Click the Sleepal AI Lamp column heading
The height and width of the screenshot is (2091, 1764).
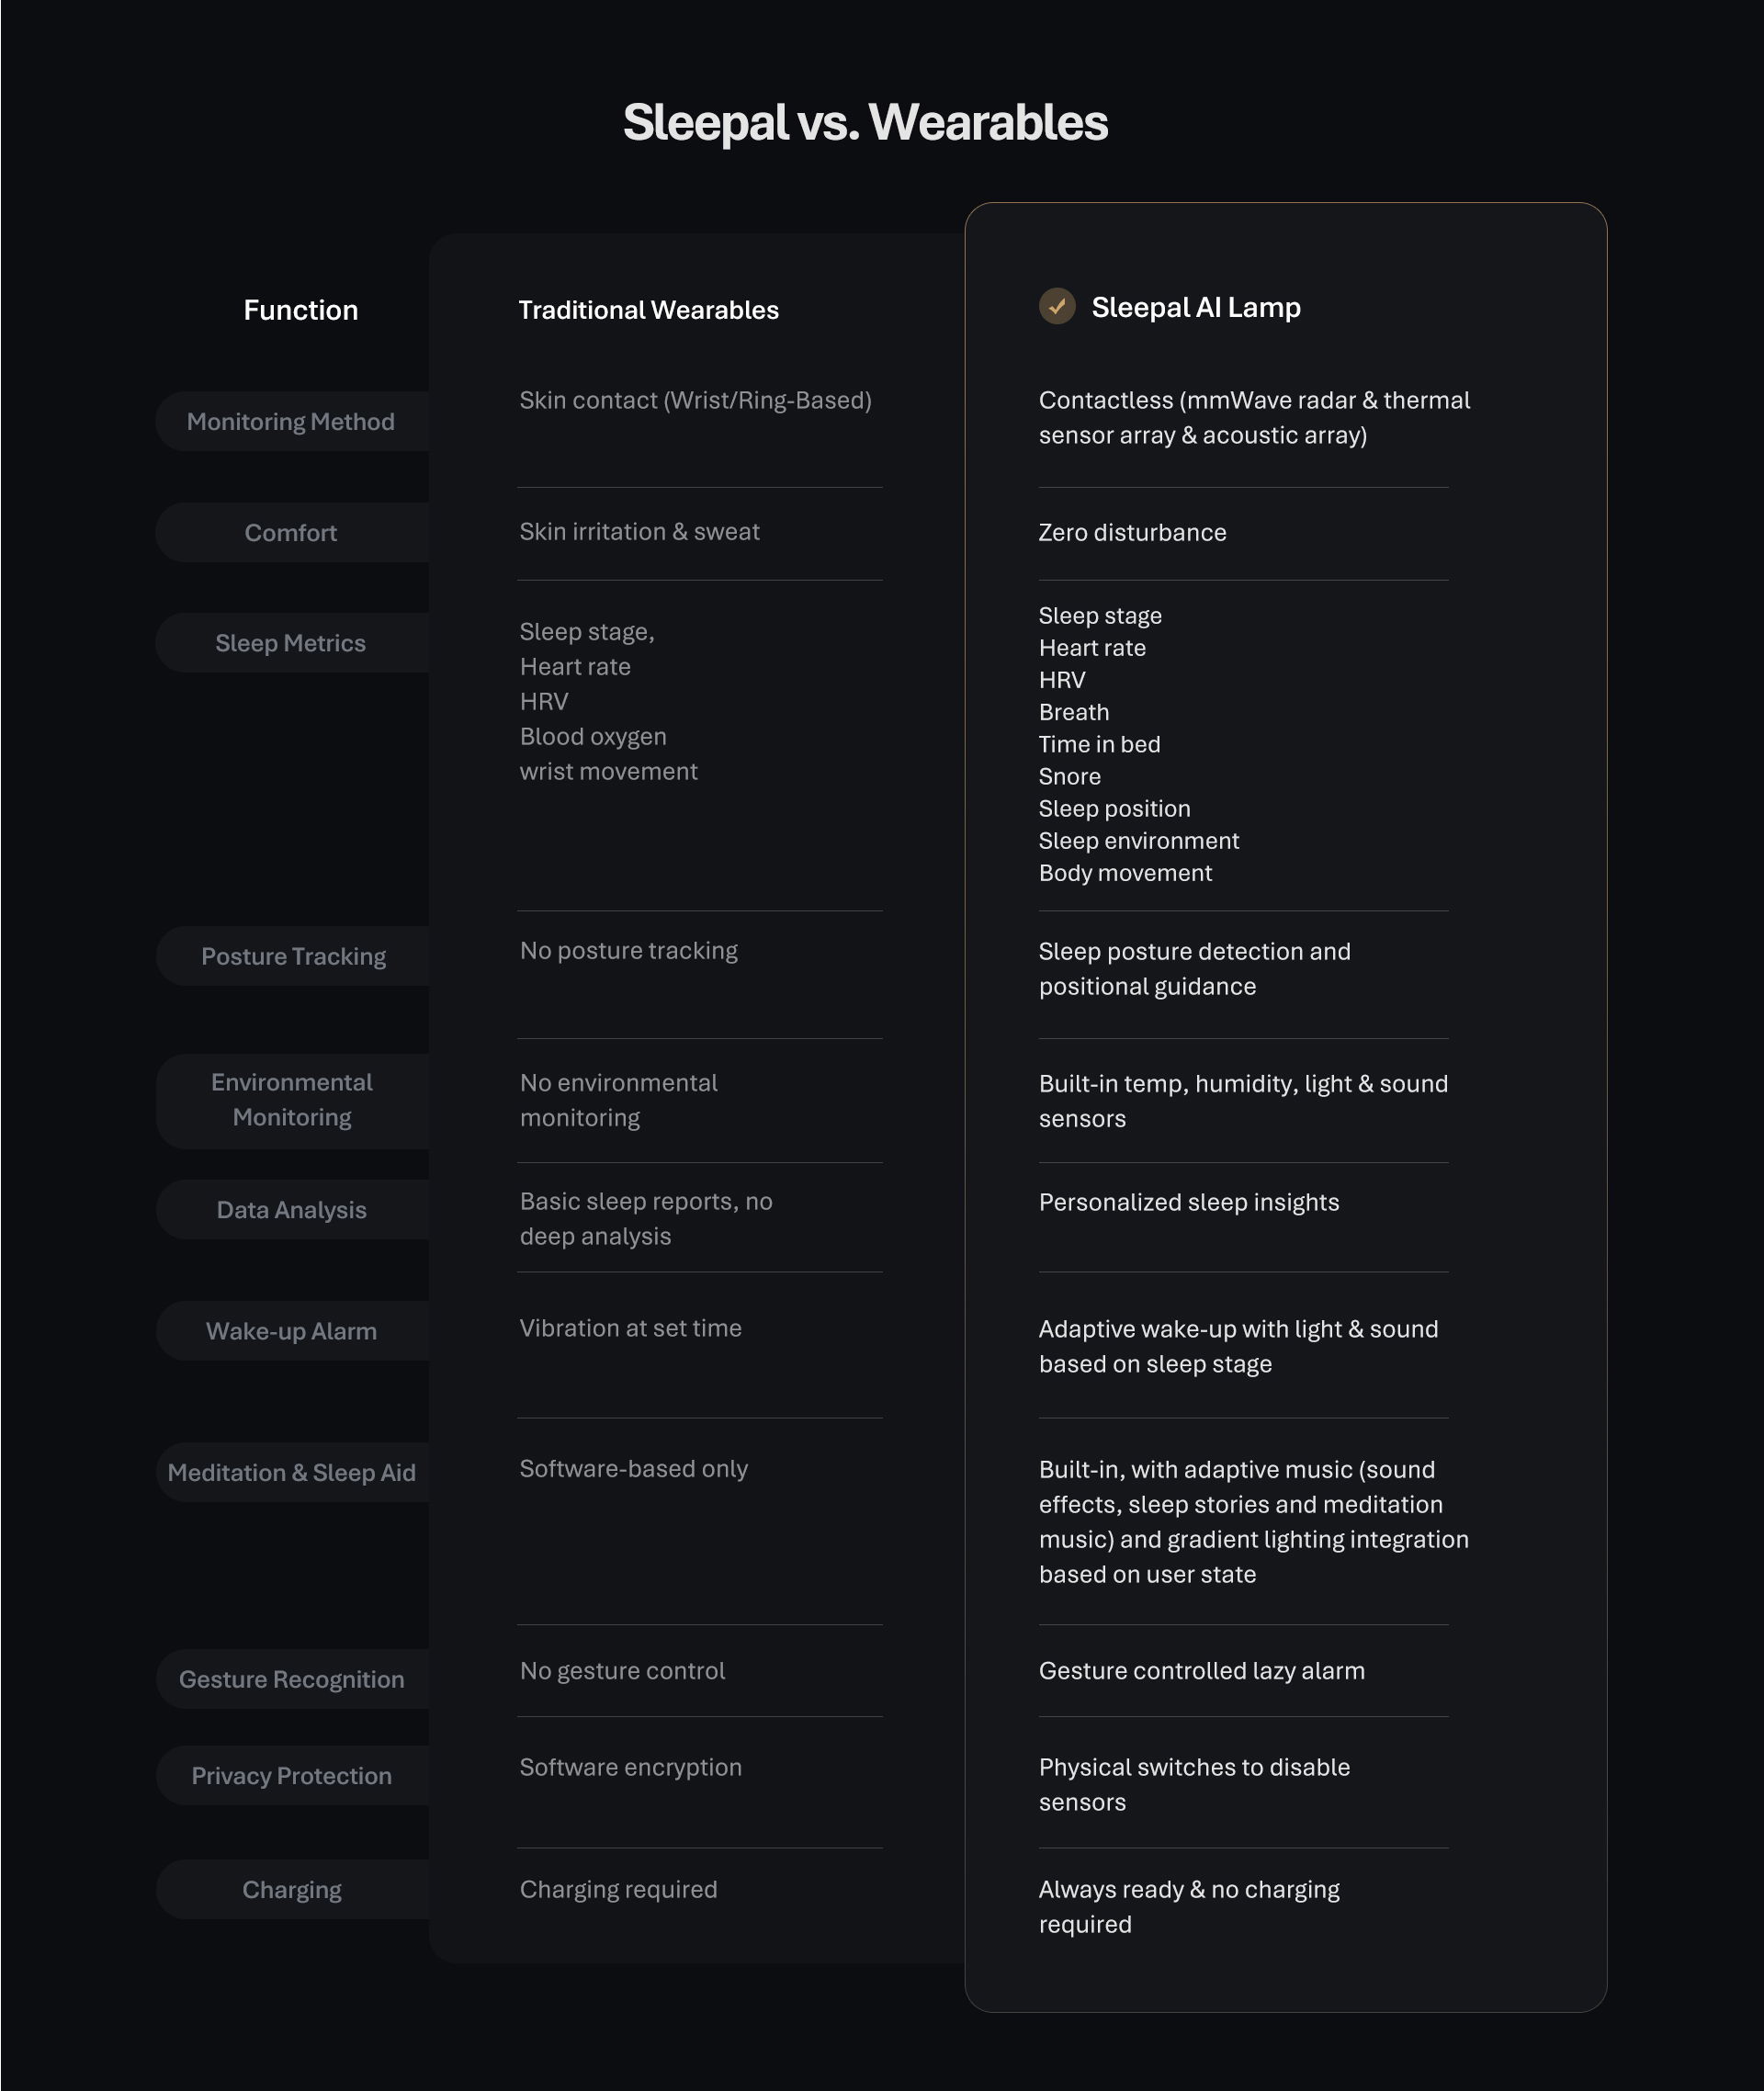point(1196,307)
